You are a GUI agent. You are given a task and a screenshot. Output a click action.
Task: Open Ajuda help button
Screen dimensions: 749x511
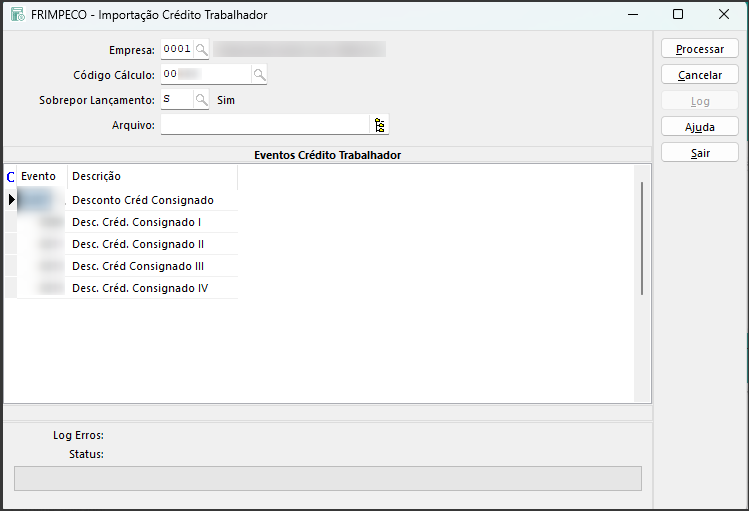700,127
